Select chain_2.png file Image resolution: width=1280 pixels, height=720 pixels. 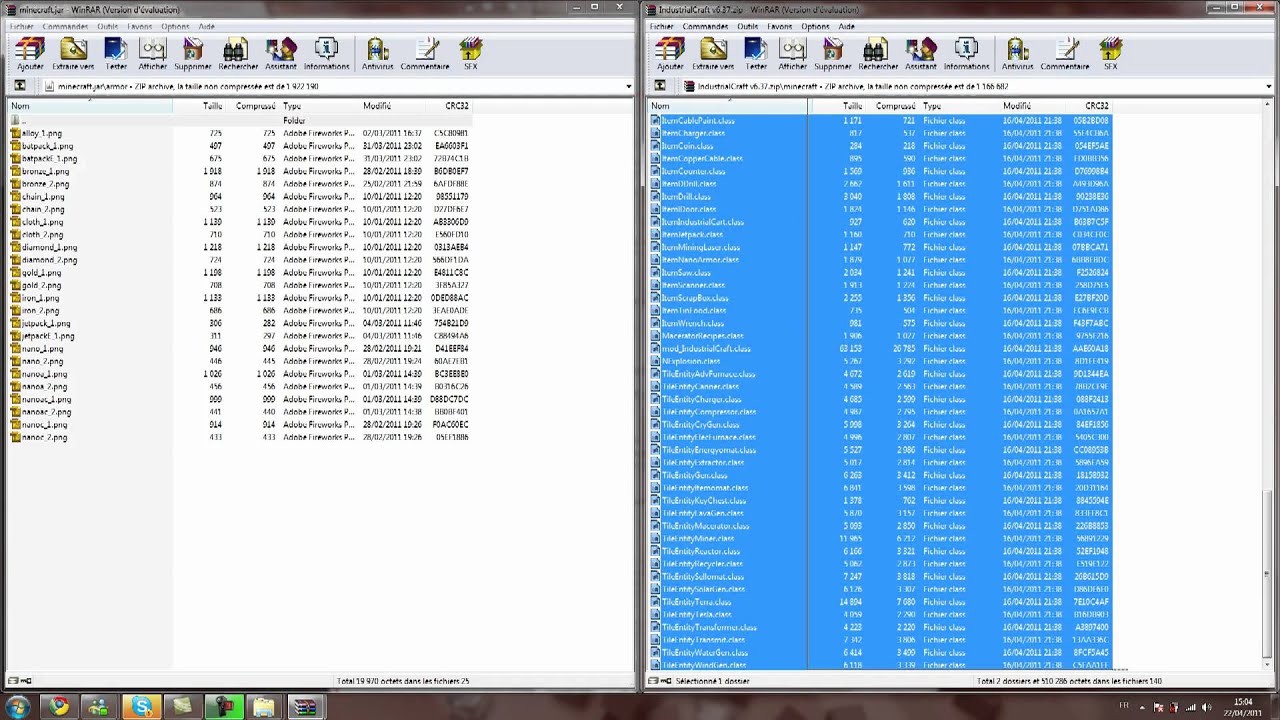42,209
